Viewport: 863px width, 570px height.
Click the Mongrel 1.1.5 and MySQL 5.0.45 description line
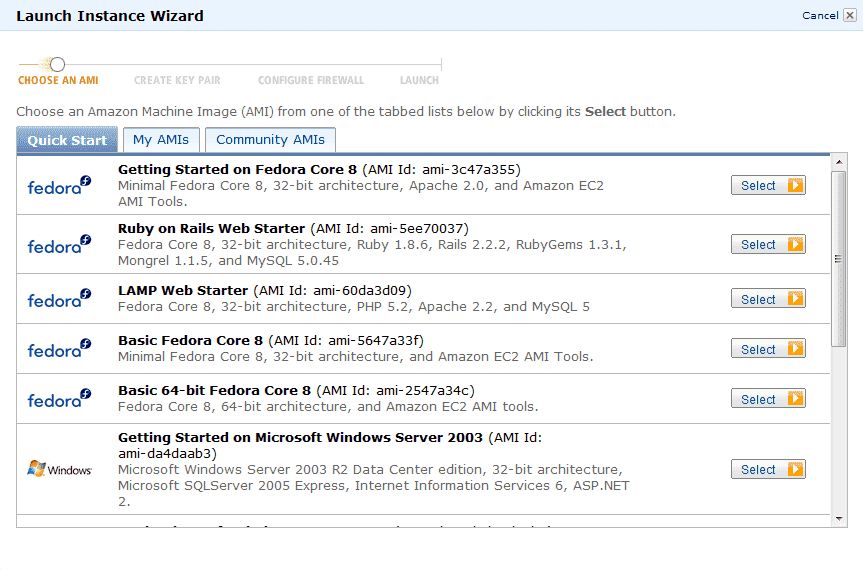tap(228, 260)
